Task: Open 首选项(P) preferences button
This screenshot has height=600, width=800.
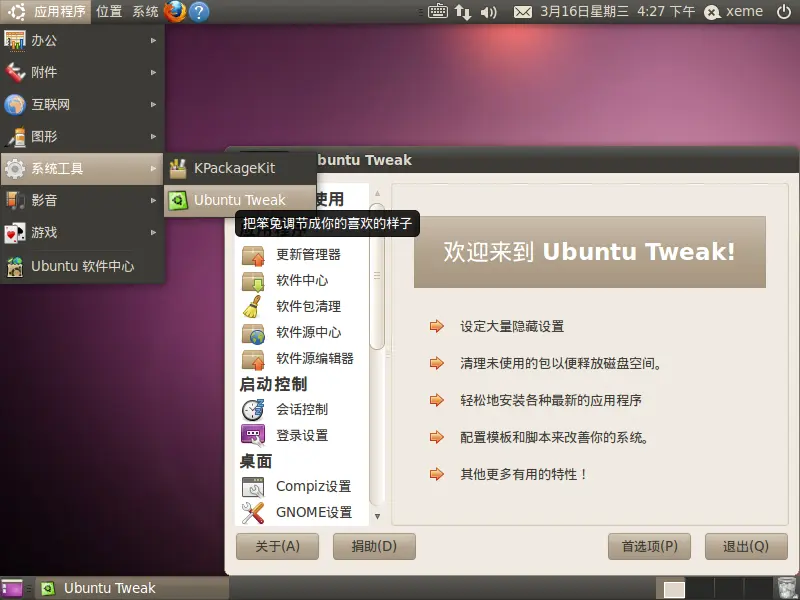Action: (x=649, y=546)
